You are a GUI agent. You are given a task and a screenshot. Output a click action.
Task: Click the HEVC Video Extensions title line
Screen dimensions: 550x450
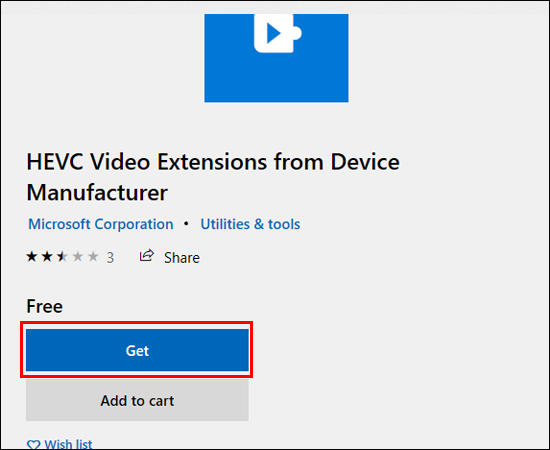coord(213,162)
